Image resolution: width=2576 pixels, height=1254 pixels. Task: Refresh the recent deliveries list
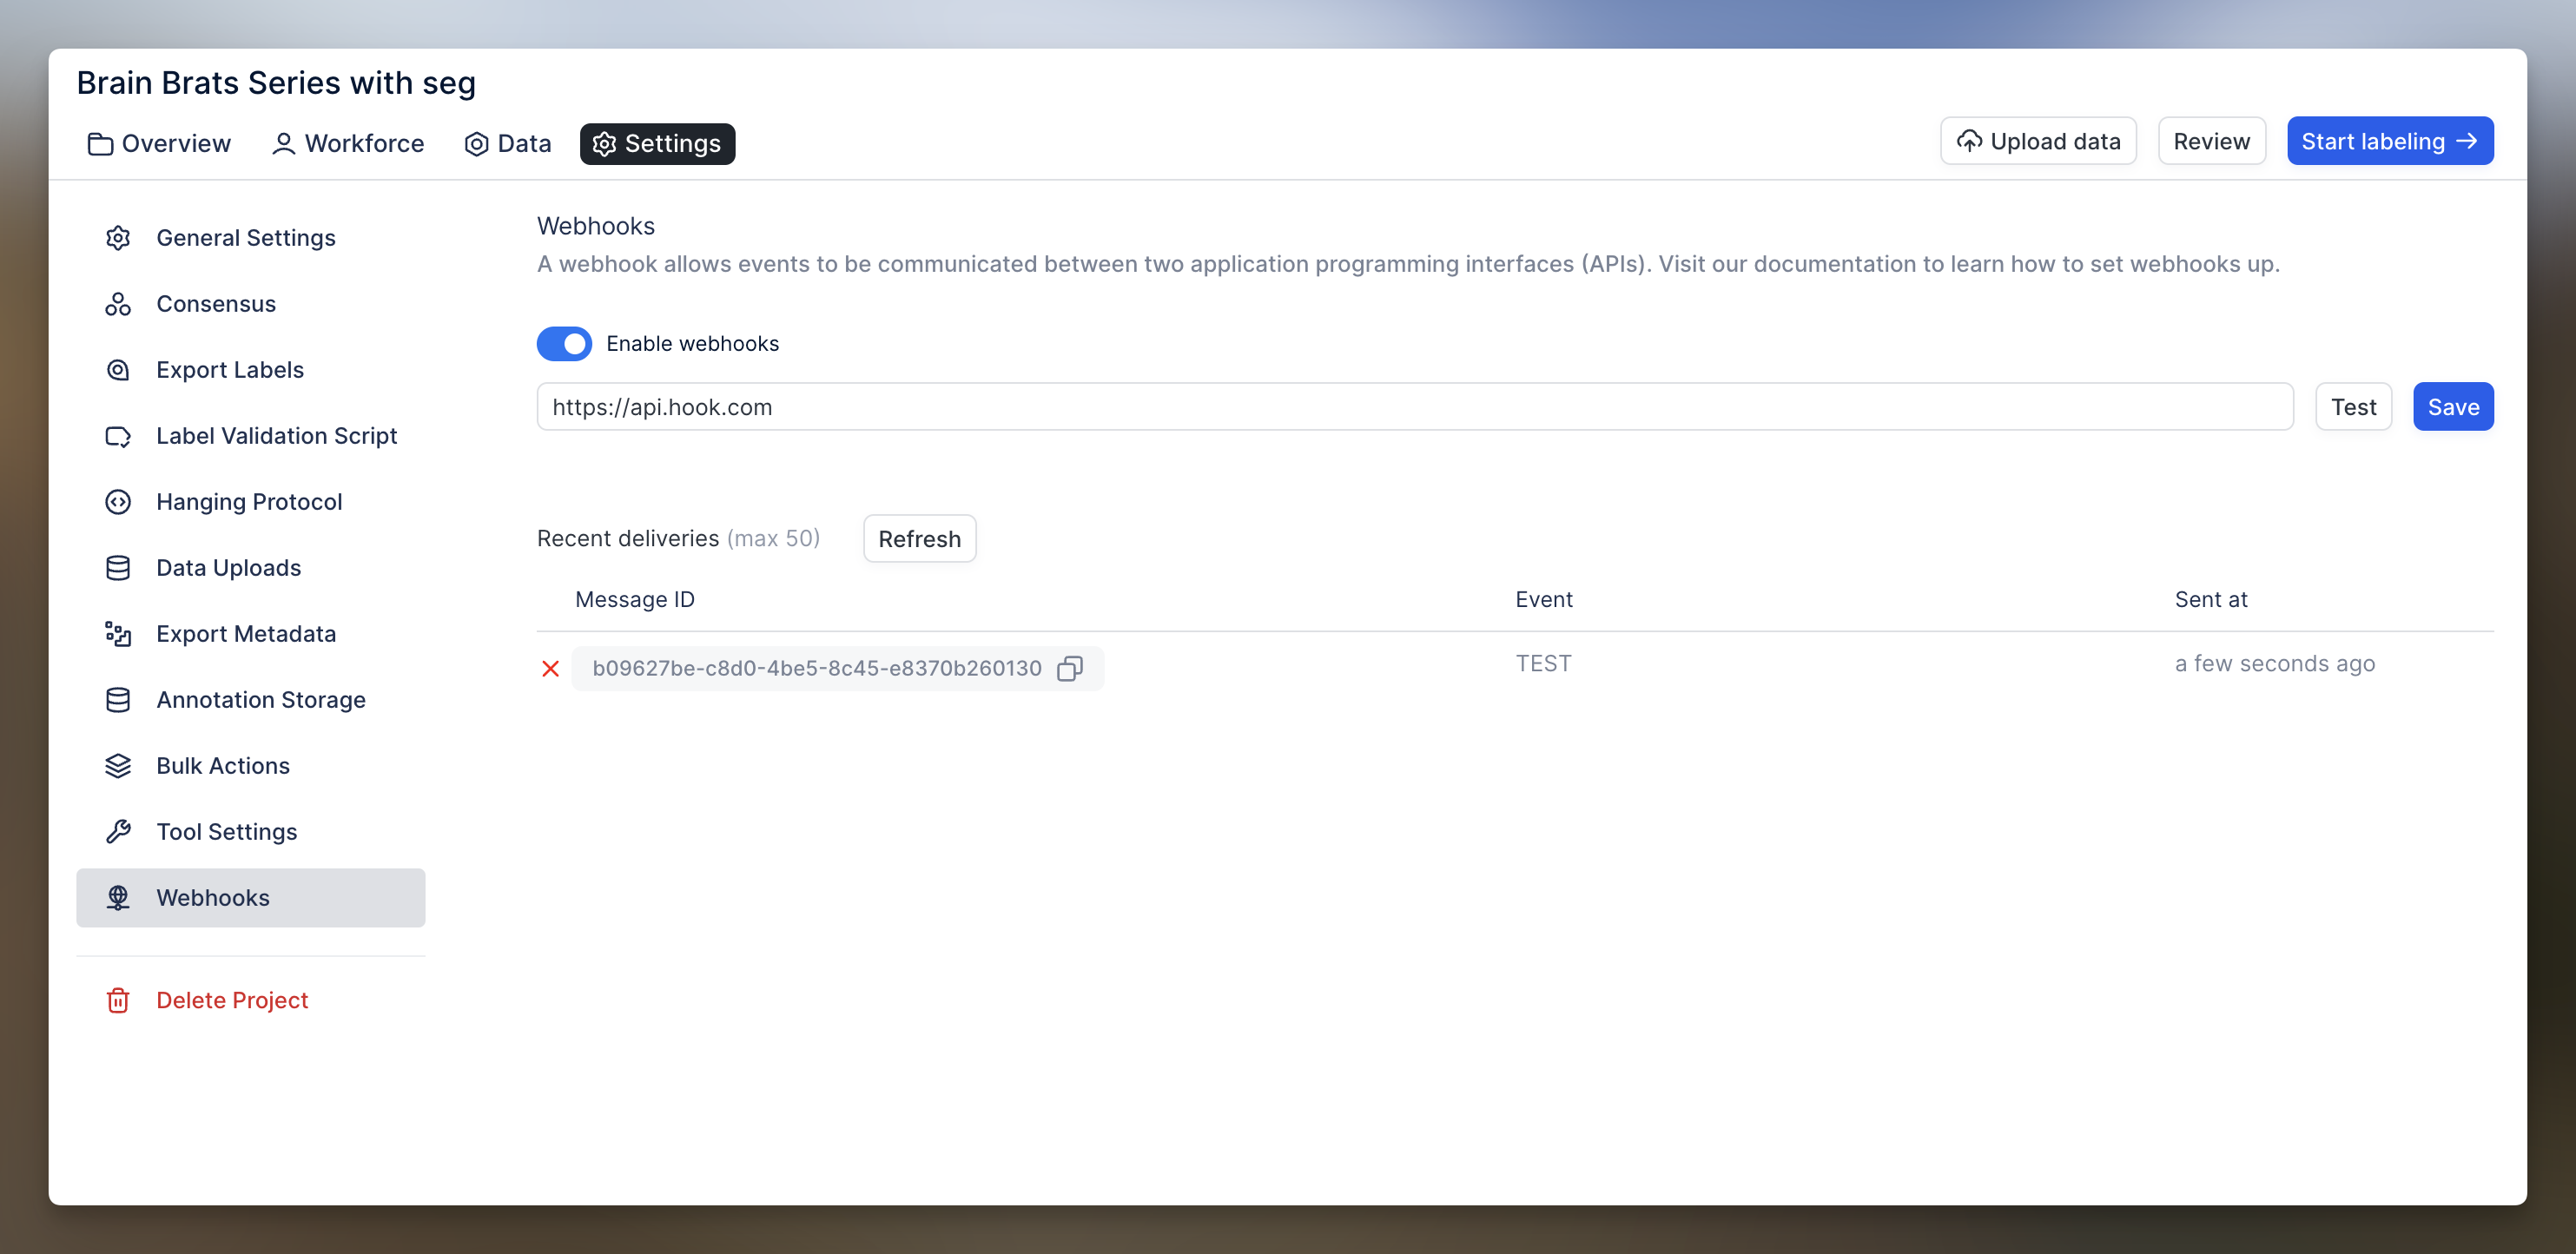coord(919,539)
